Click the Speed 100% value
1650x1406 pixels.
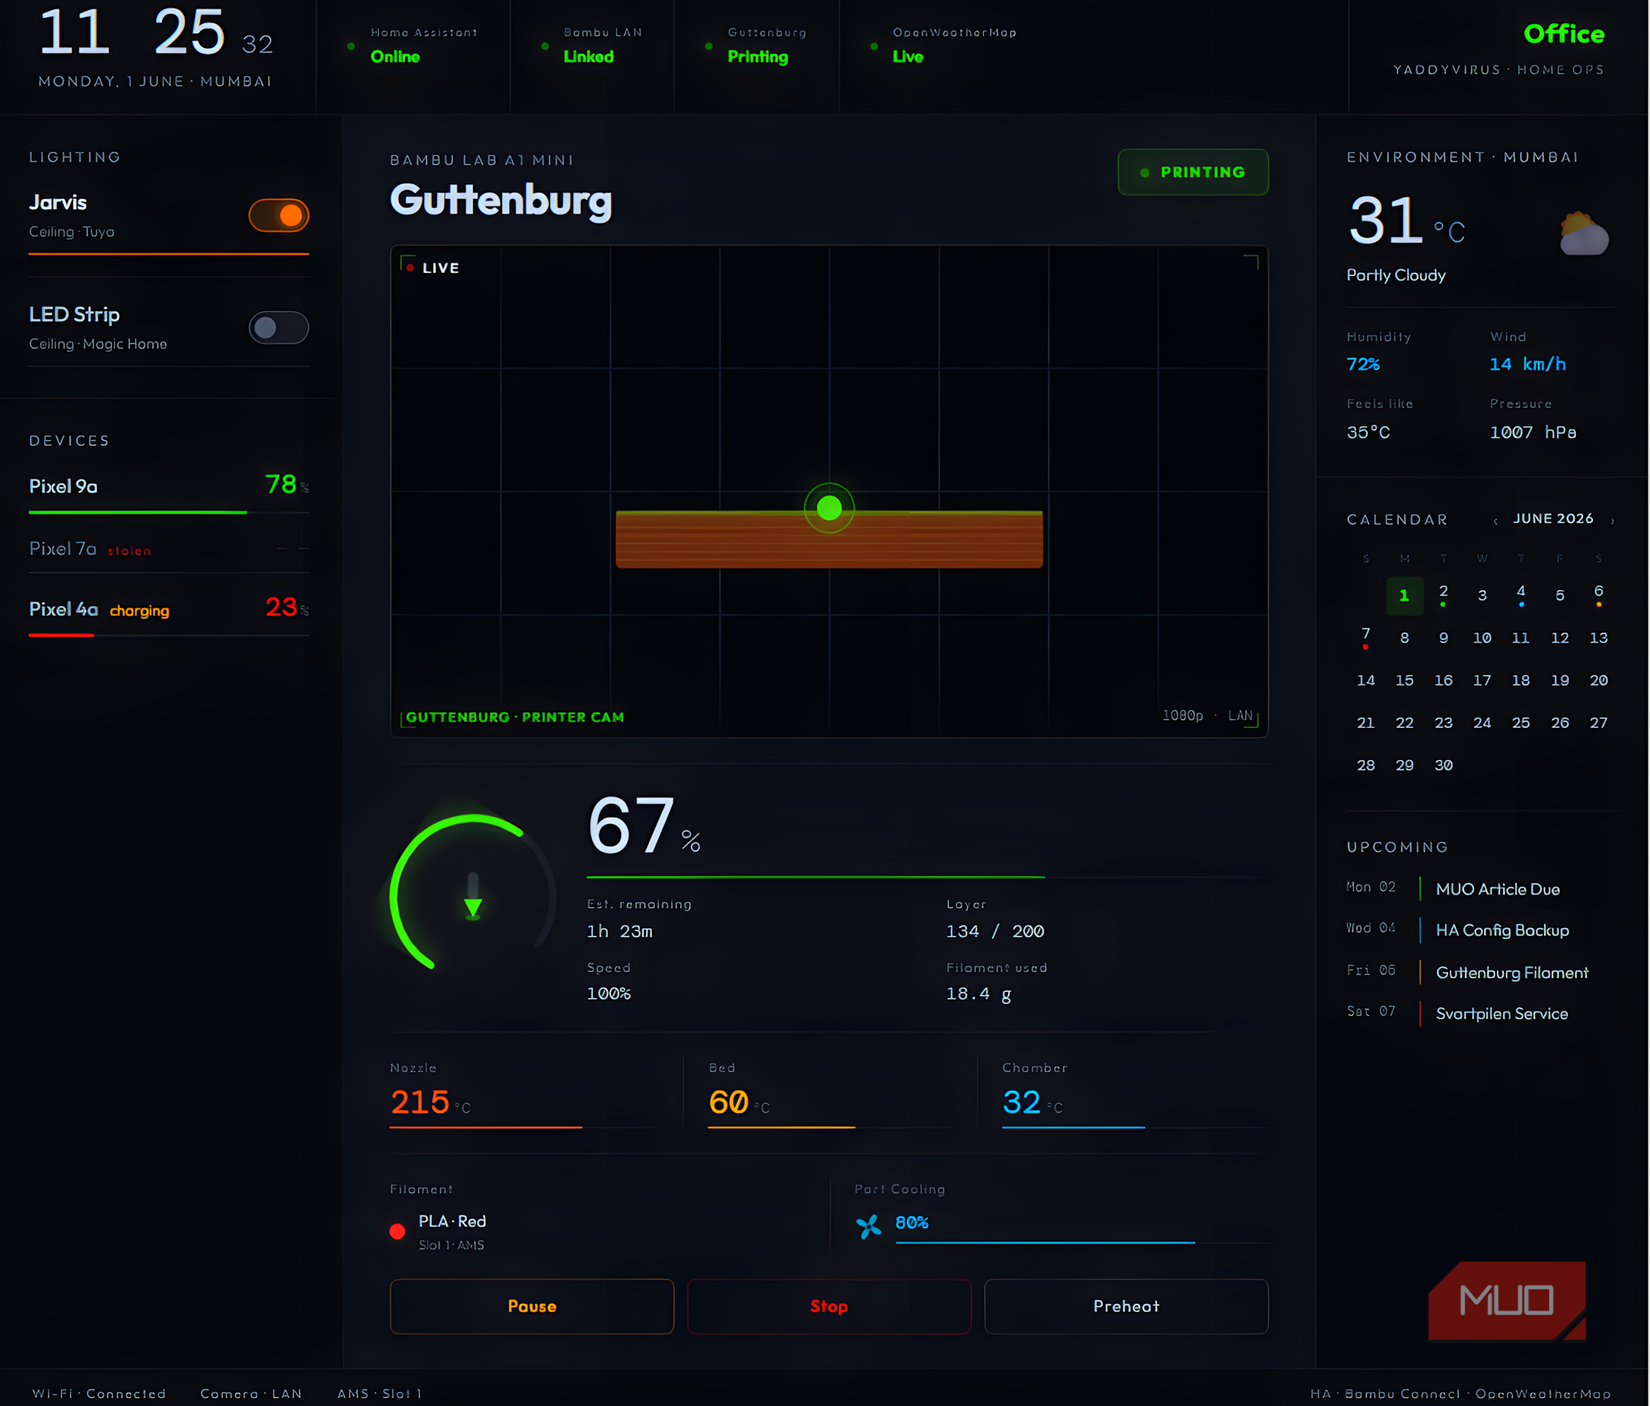[609, 994]
